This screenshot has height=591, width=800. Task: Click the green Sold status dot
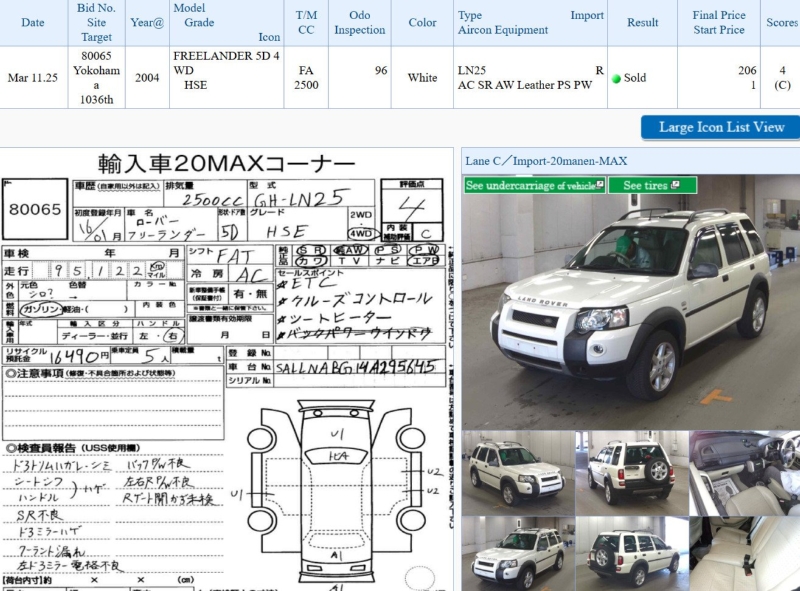point(616,78)
